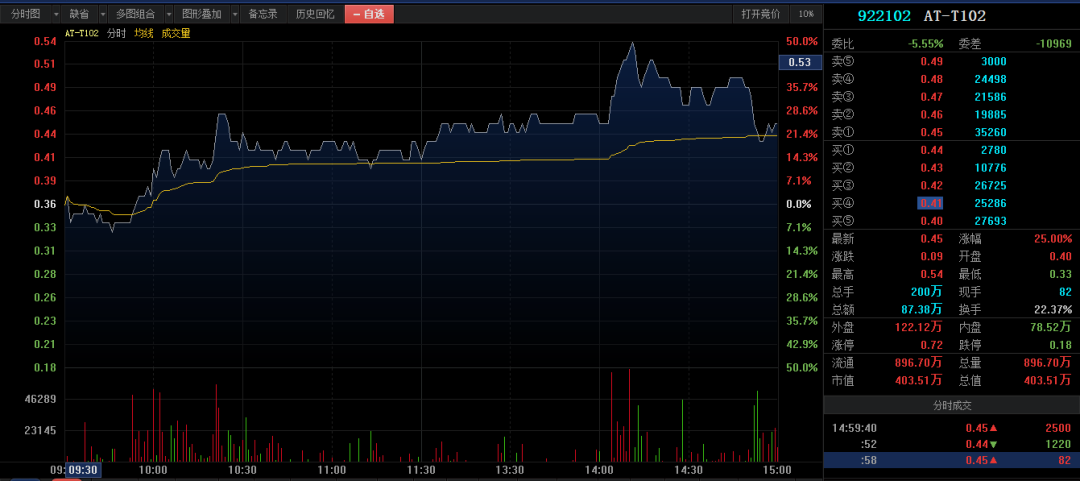Toggle the 10% scale button
The height and width of the screenshot is (481, 1080).
(806, 14)
